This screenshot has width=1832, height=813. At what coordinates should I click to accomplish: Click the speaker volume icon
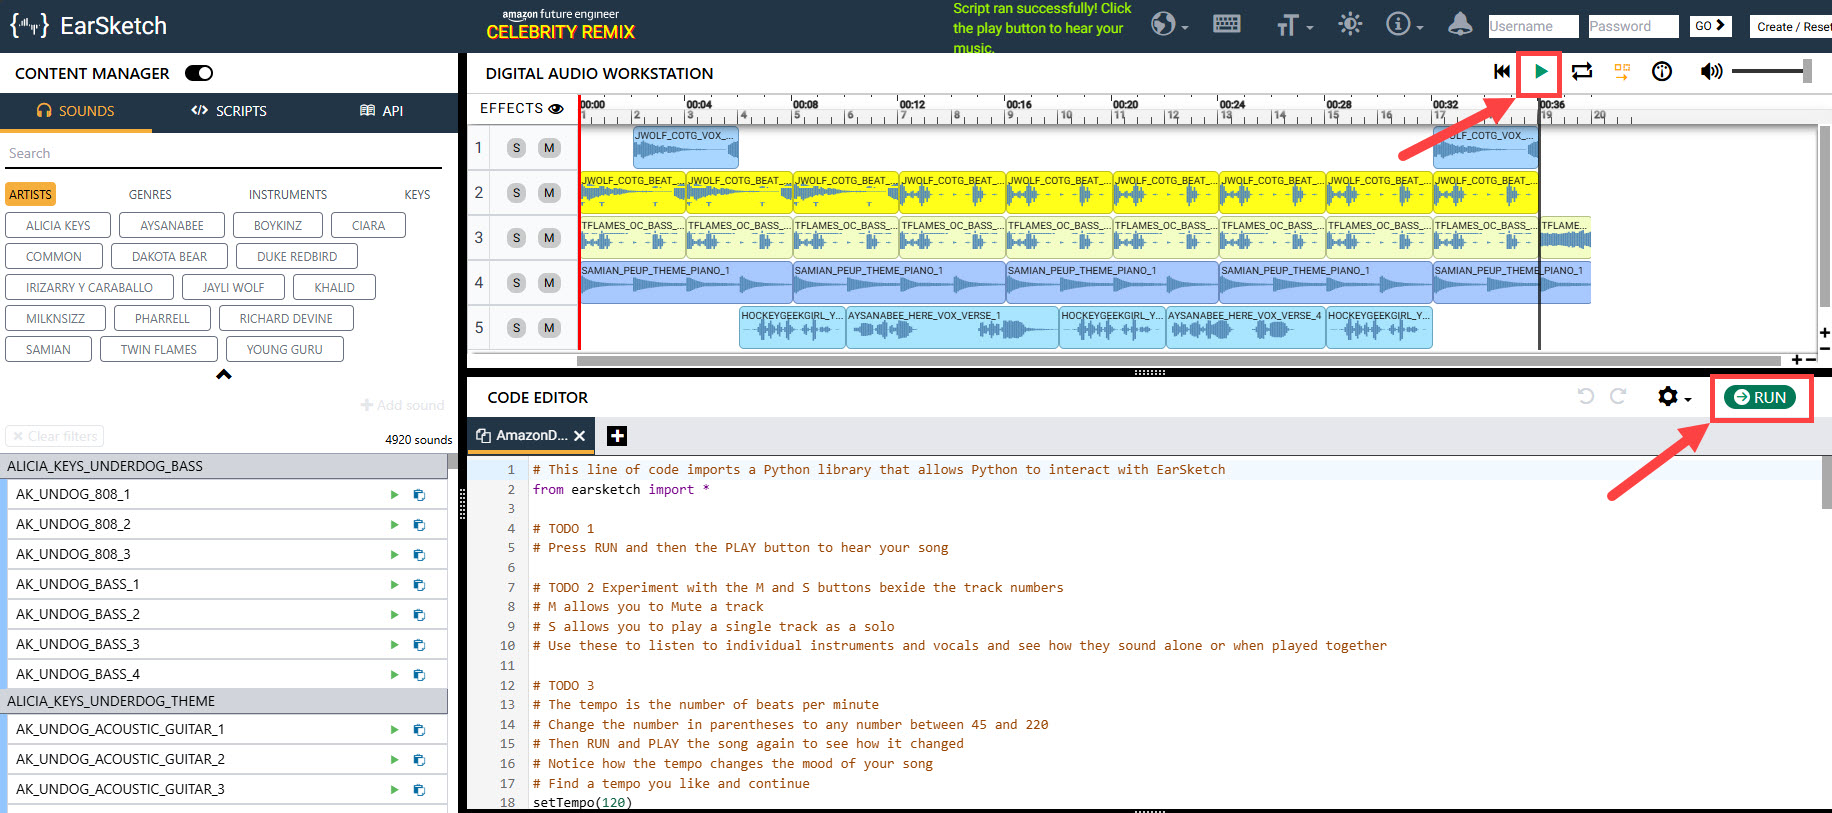point(1710,72)
